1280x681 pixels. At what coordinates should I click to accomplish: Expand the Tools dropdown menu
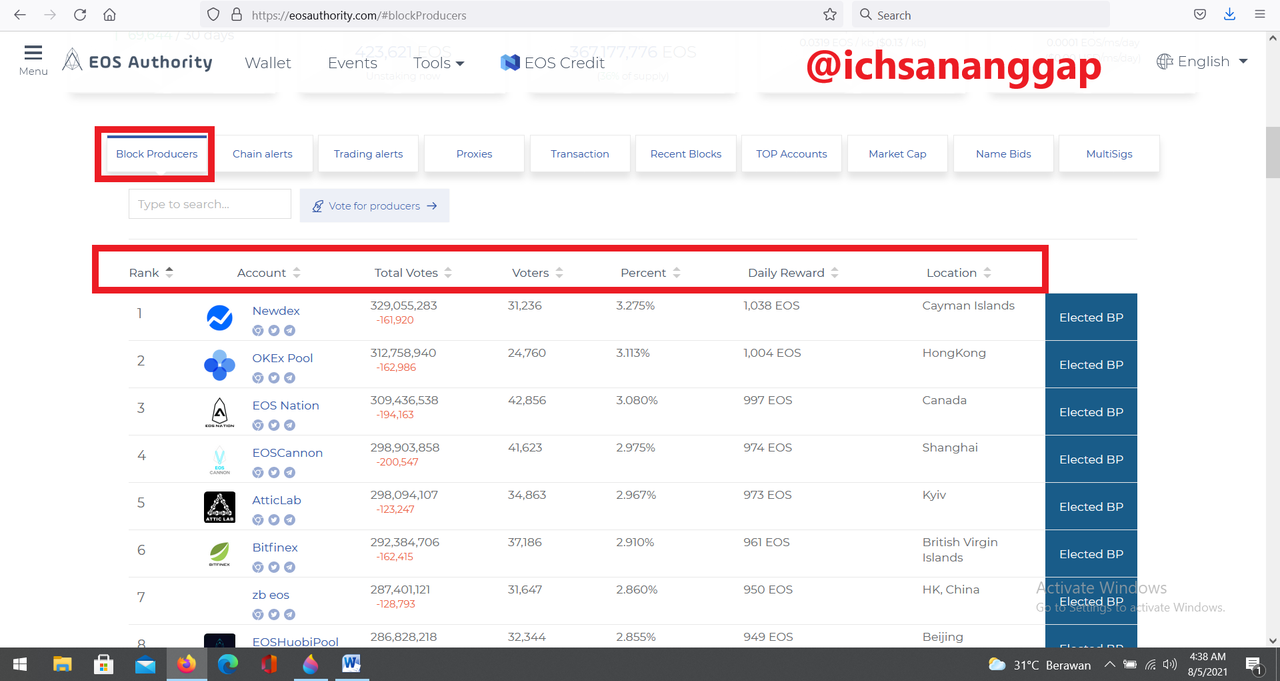coord(439,62)
